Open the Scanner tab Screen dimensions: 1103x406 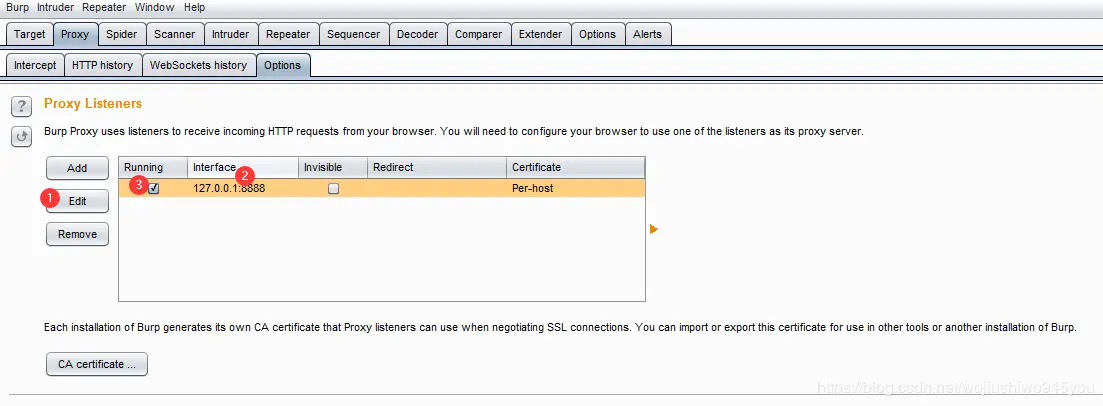175,34
